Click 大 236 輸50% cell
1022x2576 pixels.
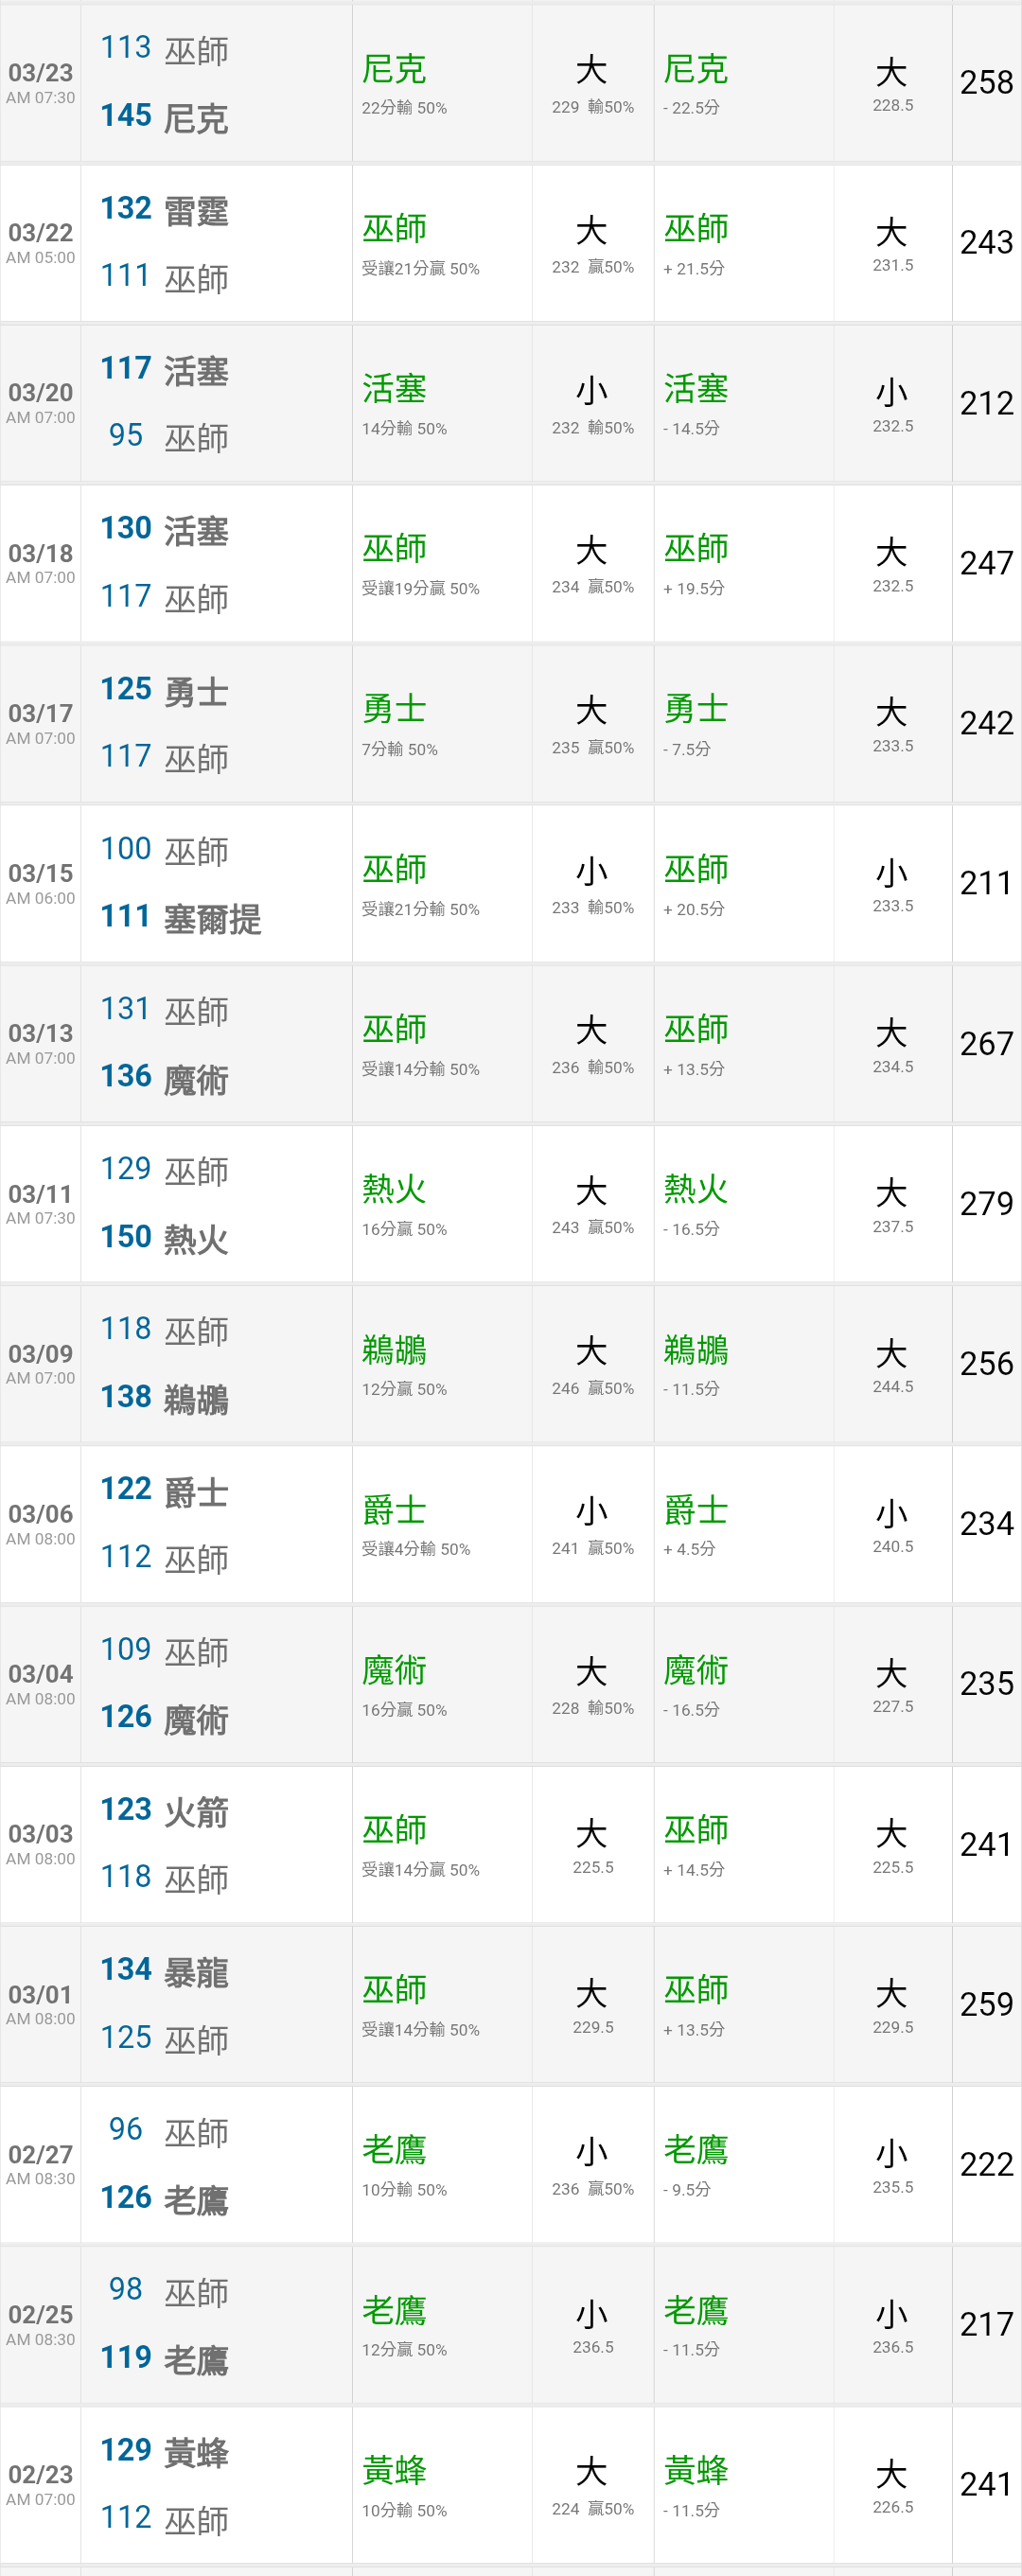pyautogui.click(x=592, y=1043)
